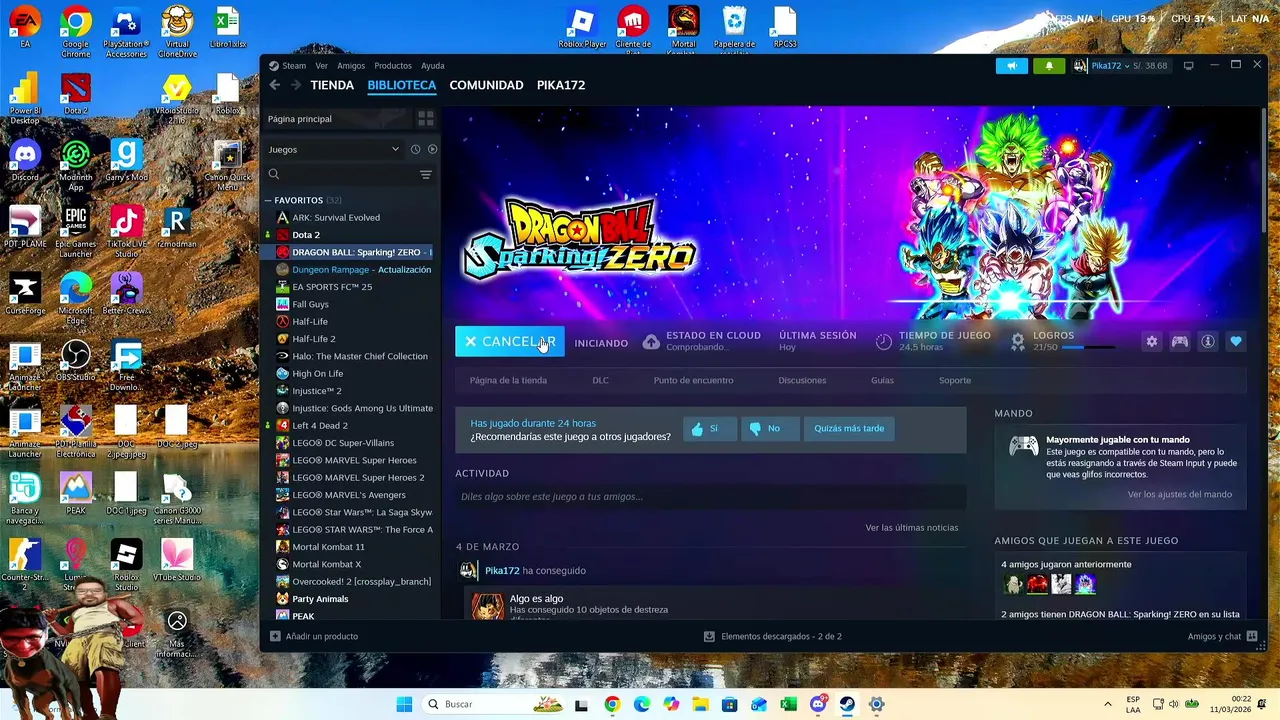
Task: Show game information (i) icon
Action: click(1208, 342)
